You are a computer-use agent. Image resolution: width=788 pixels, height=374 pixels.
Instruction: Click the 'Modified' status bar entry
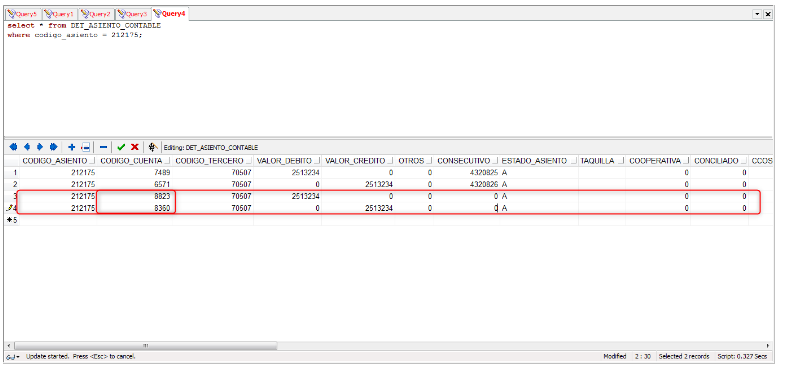click(x=616, y=356)
